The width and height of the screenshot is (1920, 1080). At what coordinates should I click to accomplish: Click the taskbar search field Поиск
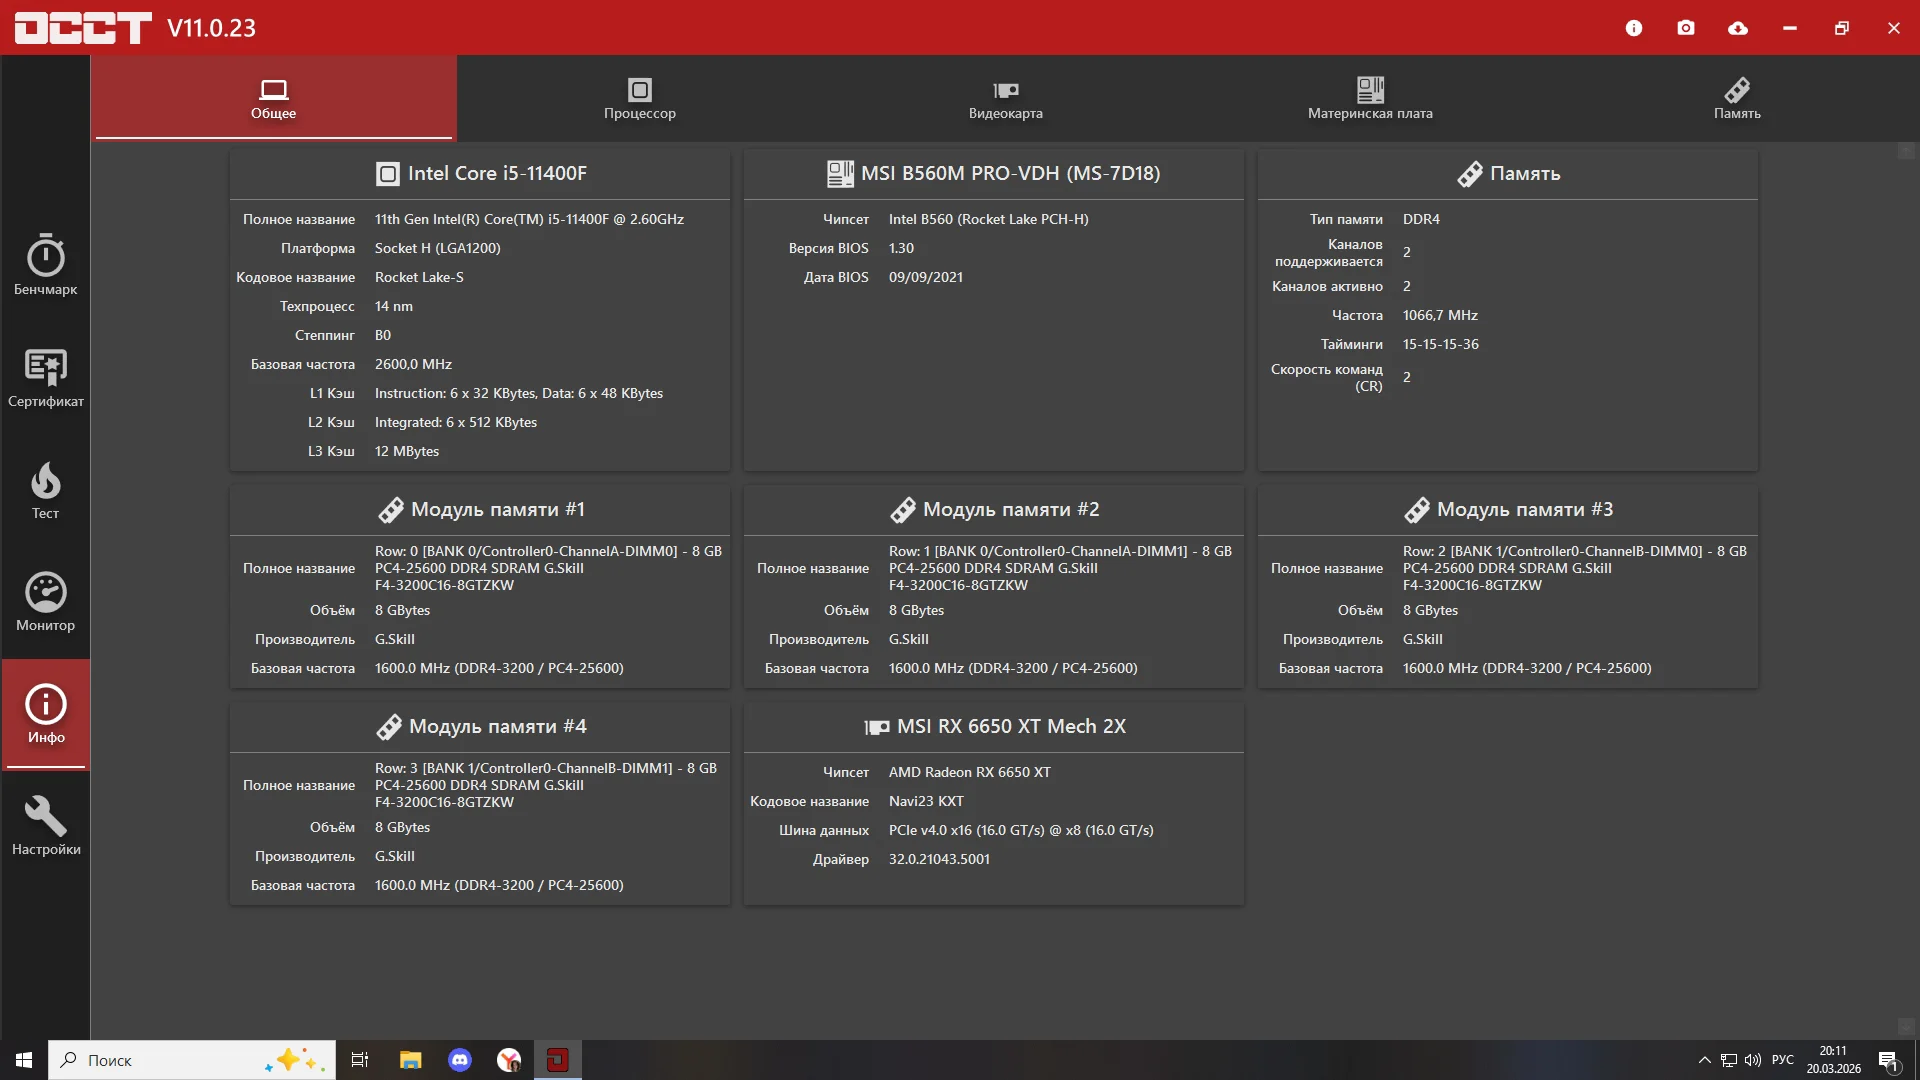point(192,1060)
